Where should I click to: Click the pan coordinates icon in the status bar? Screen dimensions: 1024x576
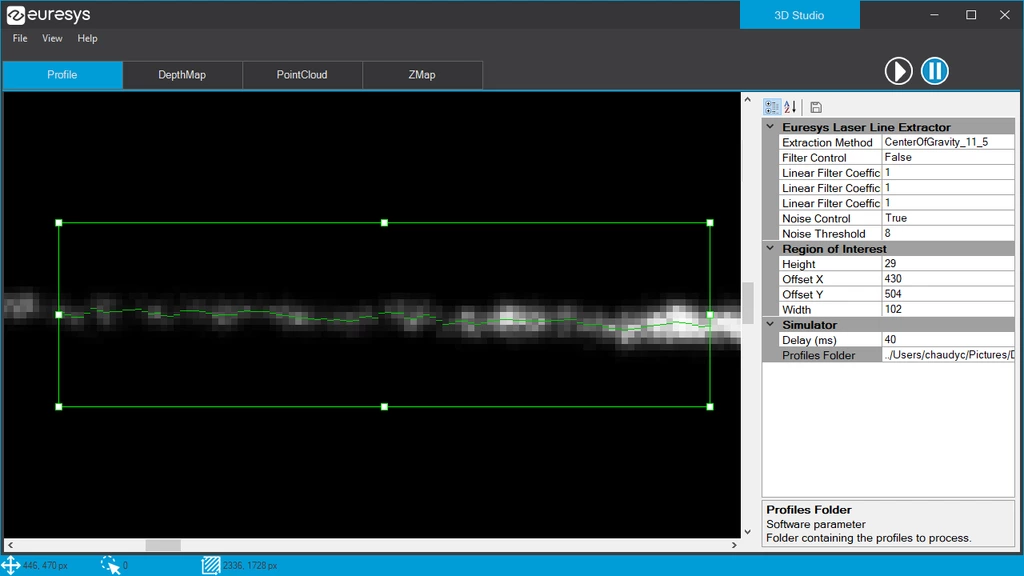click(x=10, y=564)
